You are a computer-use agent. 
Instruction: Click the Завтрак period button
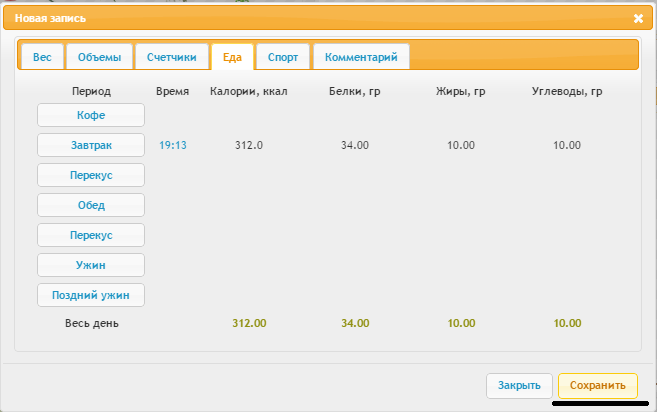[91, 145]
